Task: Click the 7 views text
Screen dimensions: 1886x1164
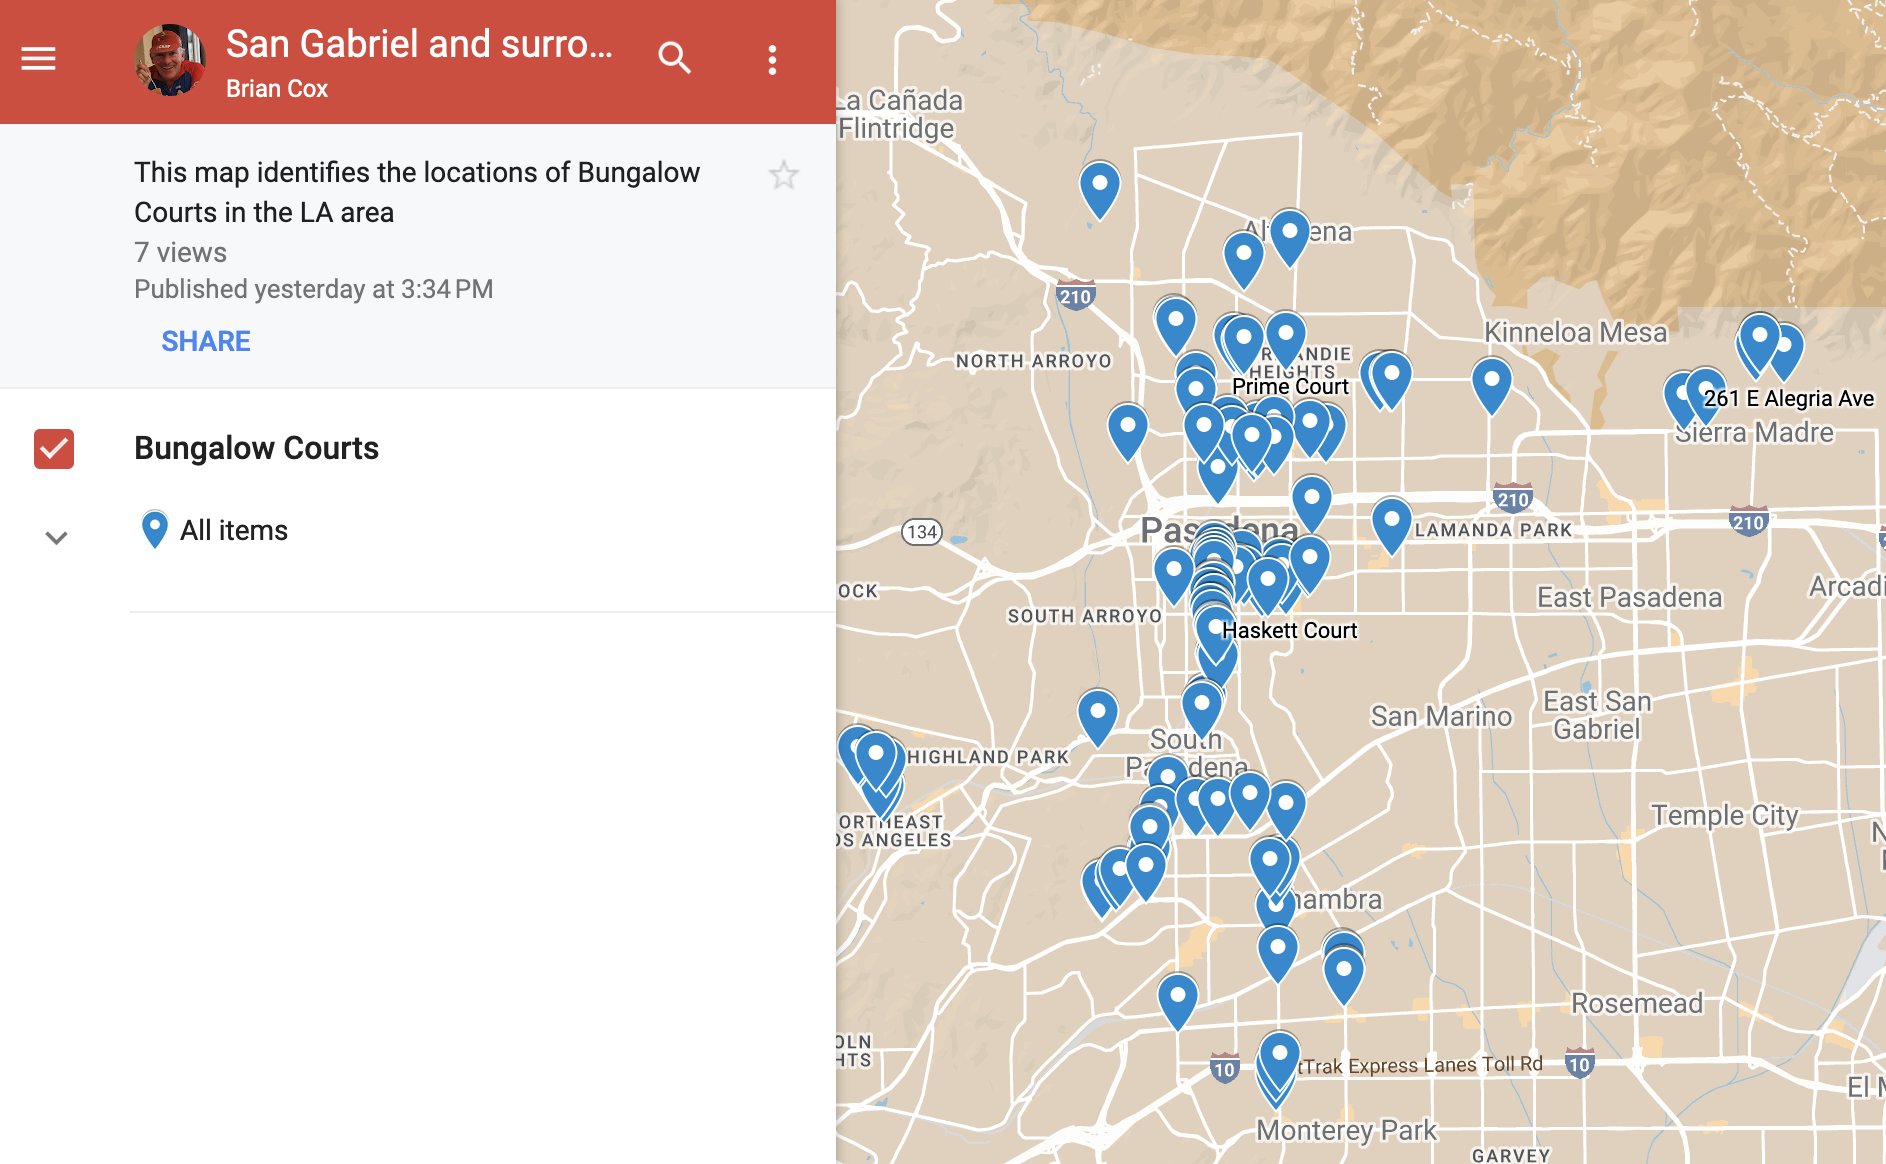Action: point(181,252)
